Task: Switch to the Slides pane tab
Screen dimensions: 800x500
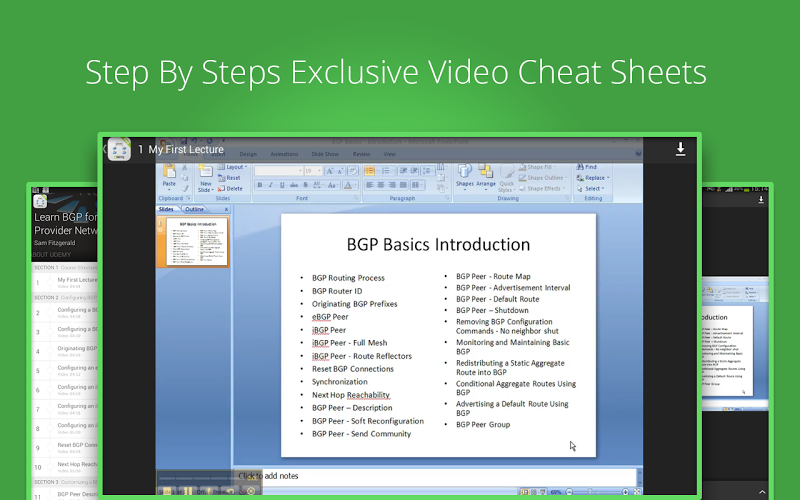Action: (x=166, y=209)
